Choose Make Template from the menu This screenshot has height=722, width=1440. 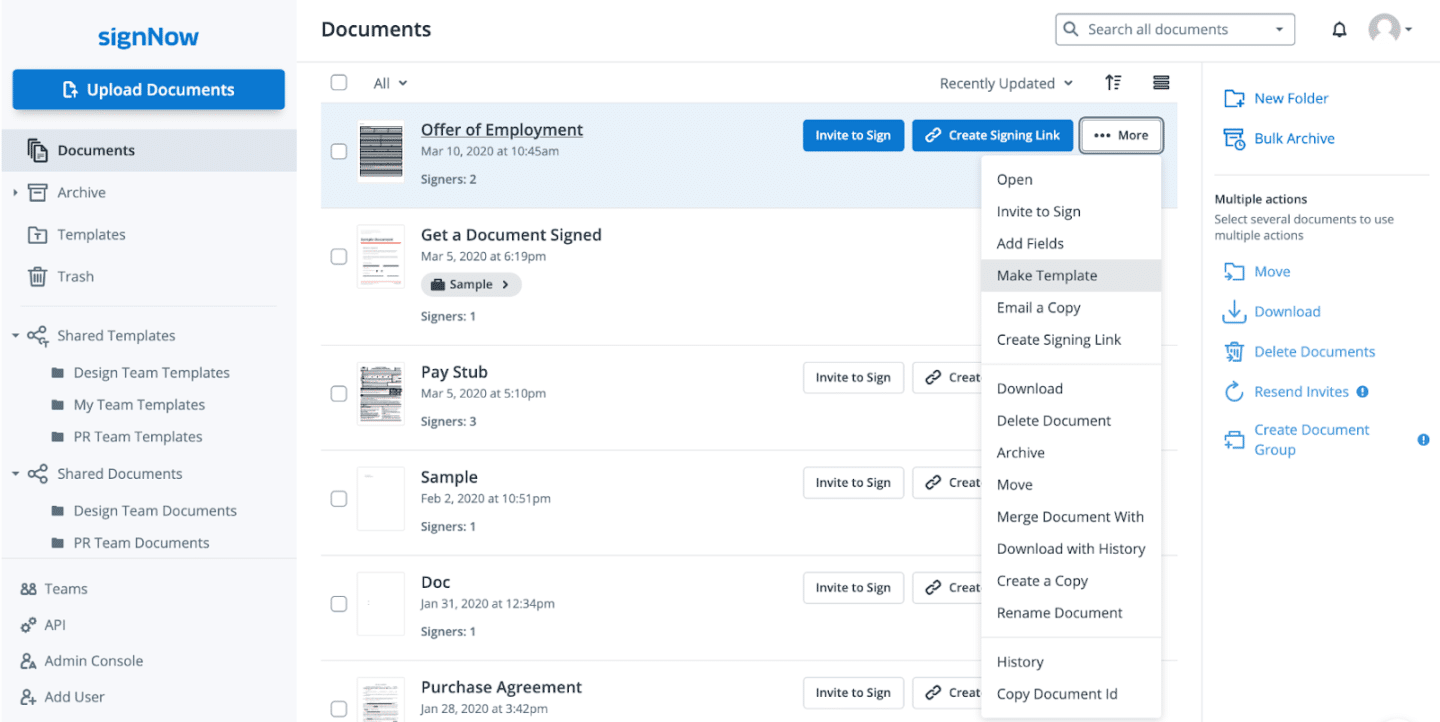(1046, 275)
